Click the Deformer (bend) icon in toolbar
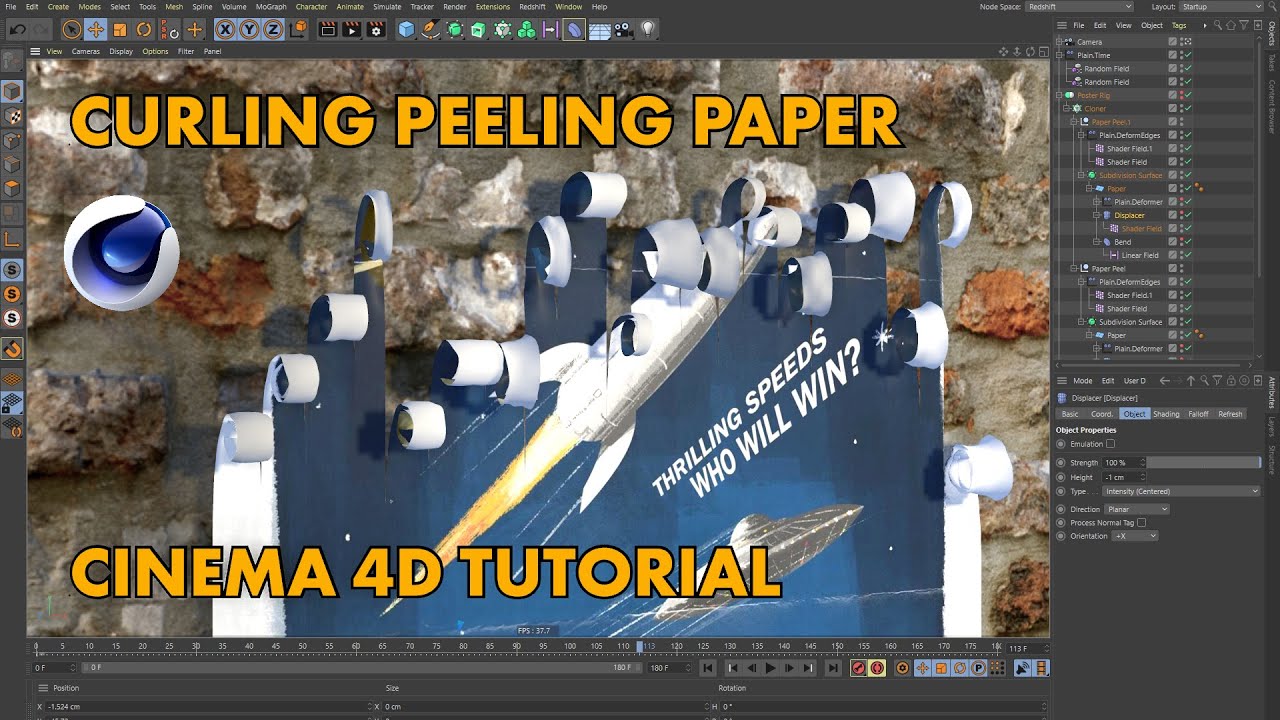This screenshot has height=720, width=1280. tap(574, 30)
